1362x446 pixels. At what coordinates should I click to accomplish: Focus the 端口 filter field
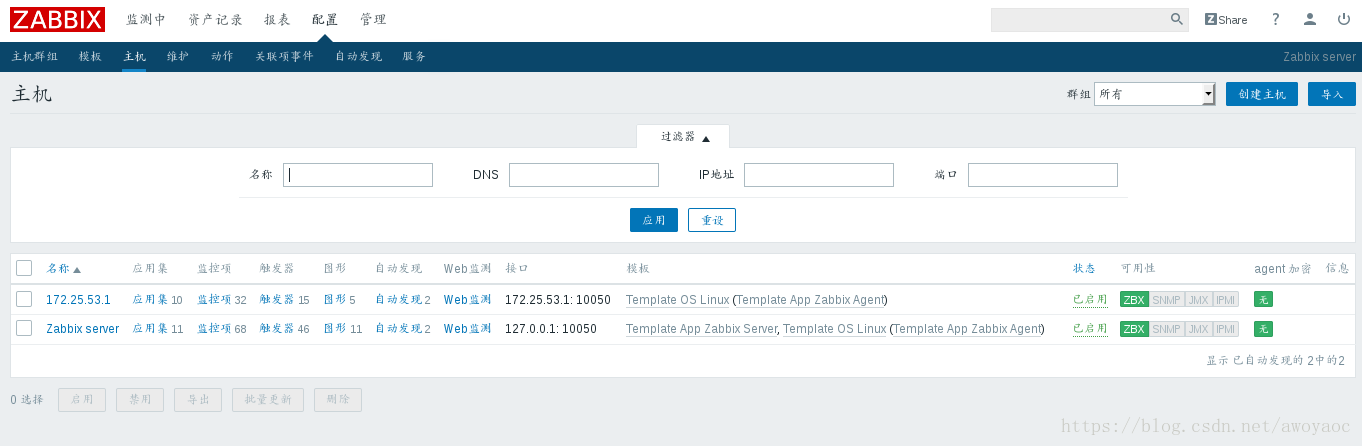(x=1043, y=175)
